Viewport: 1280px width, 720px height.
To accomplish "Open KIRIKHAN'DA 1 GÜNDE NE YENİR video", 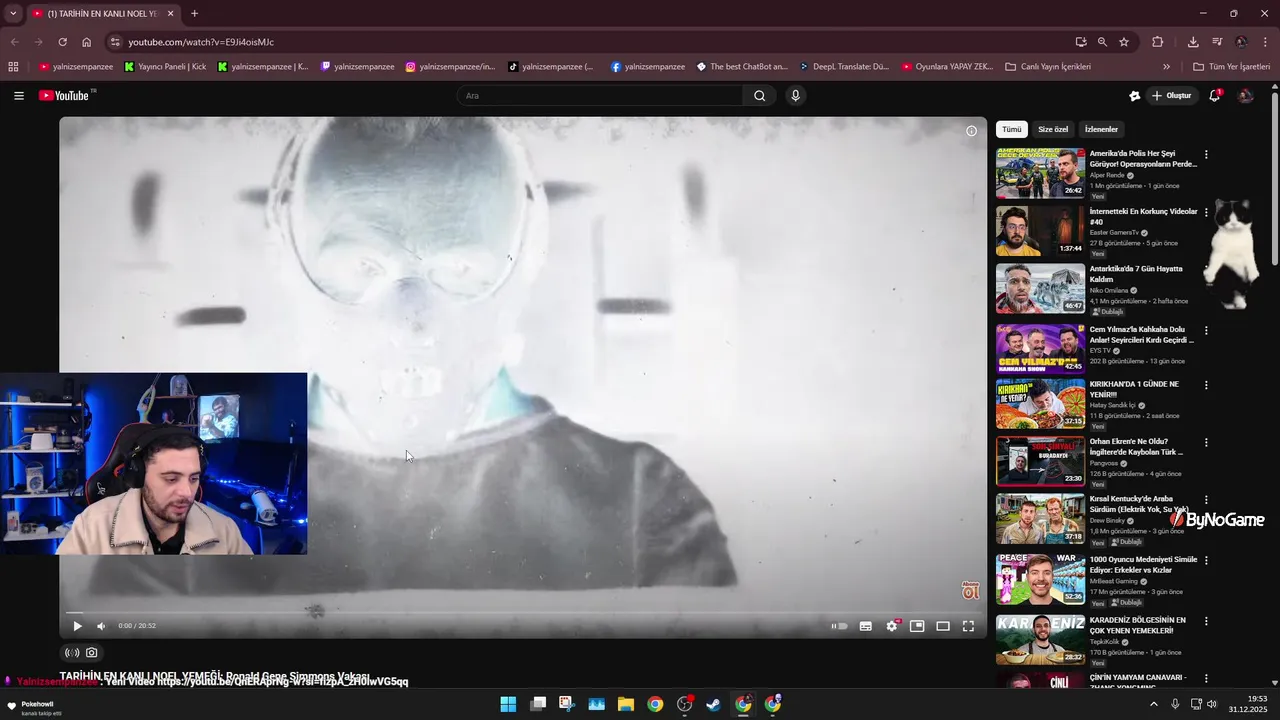I will click(1040, 404).
